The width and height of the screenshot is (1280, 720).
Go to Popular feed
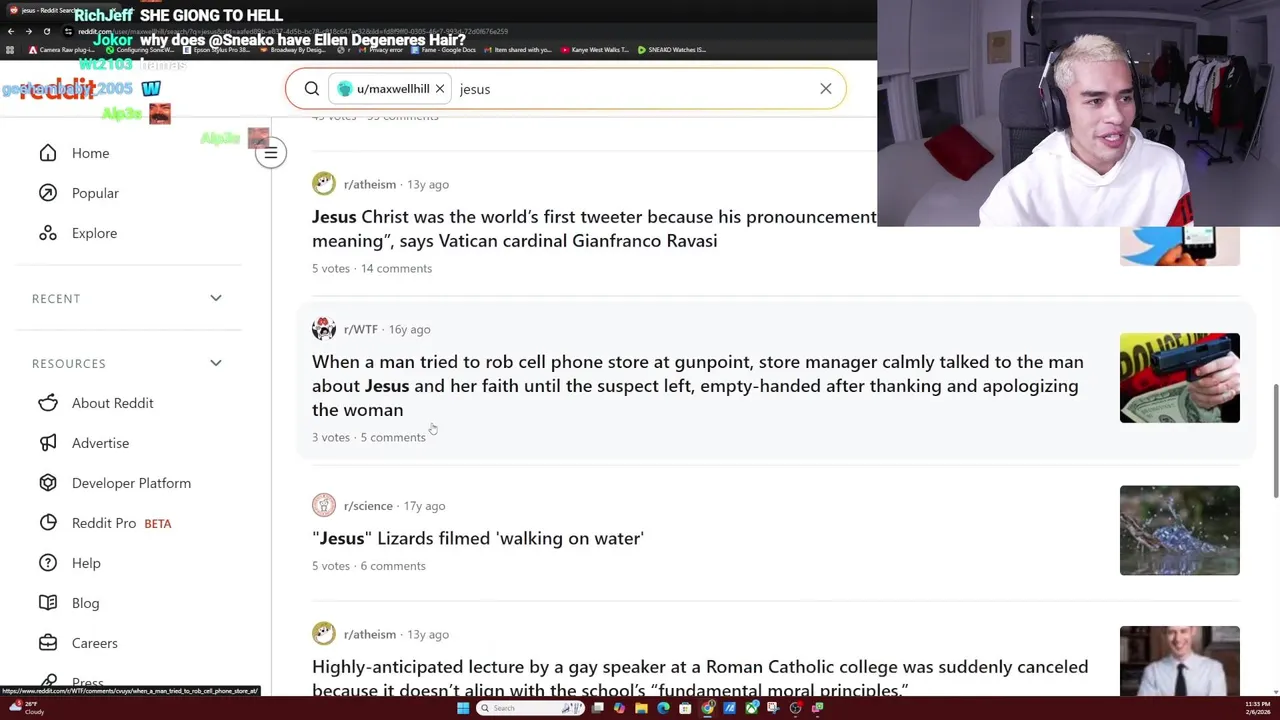click(x=95, y=193)
